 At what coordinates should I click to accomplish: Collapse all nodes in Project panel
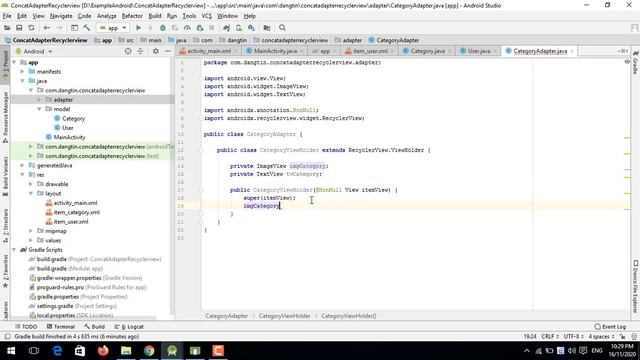(140, 51)
